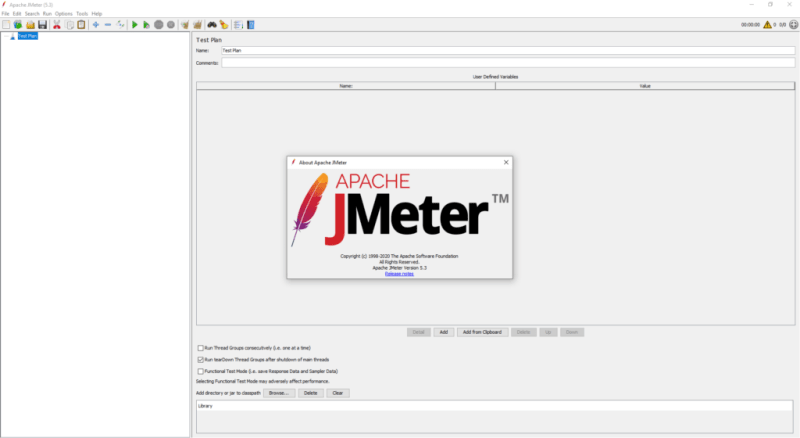Click Start no pauses icon
Image resolution: width=800 pixels, height=438 pixels.
(x=146, y=25)
